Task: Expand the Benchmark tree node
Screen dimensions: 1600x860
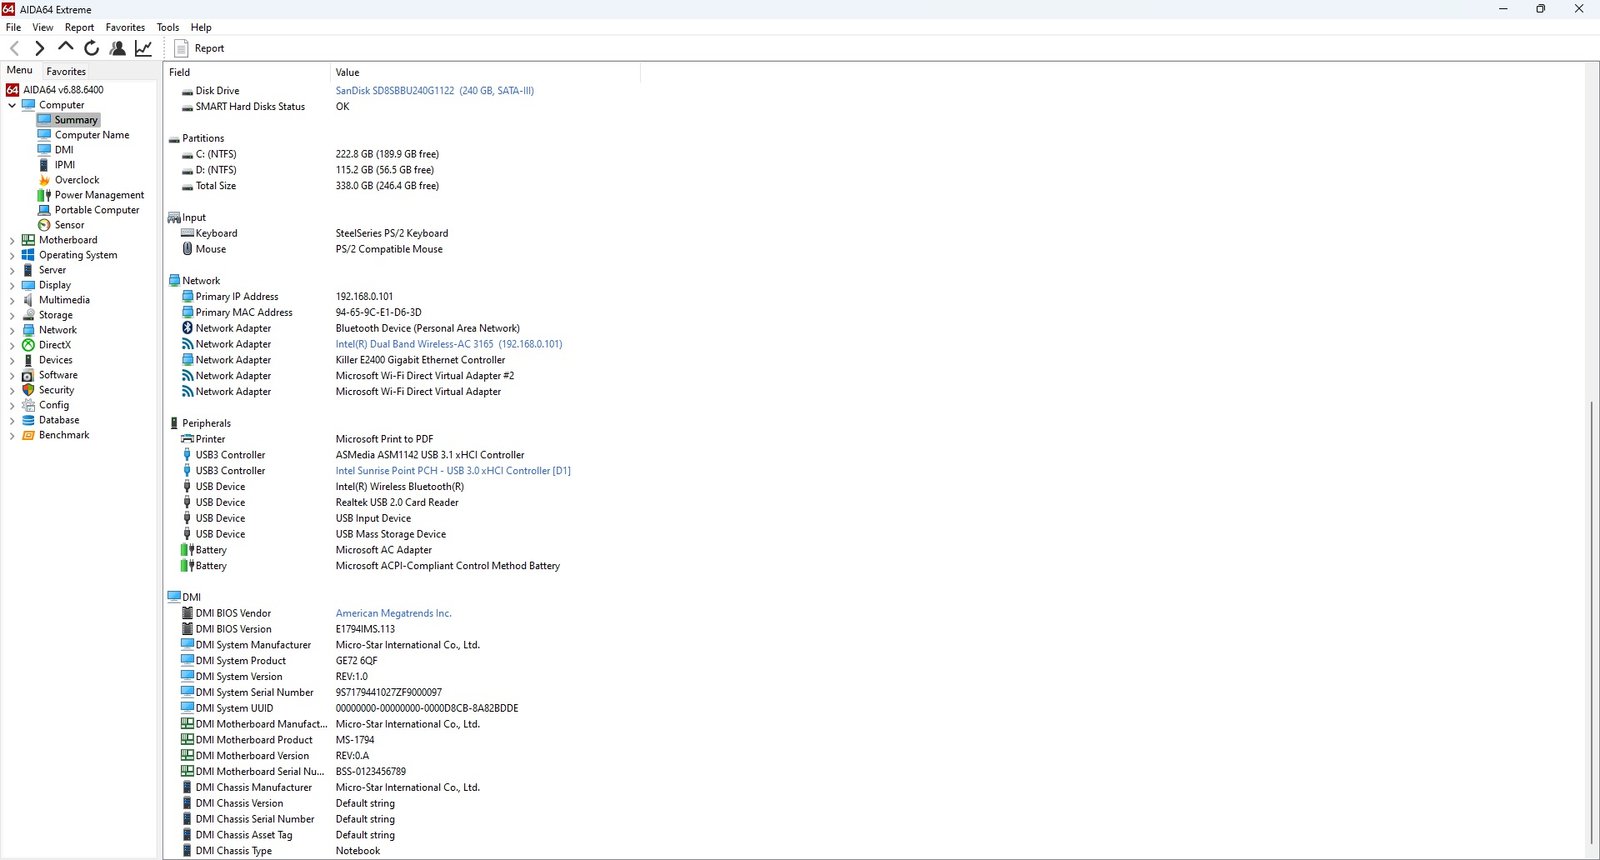Action: tap(12, 435)
